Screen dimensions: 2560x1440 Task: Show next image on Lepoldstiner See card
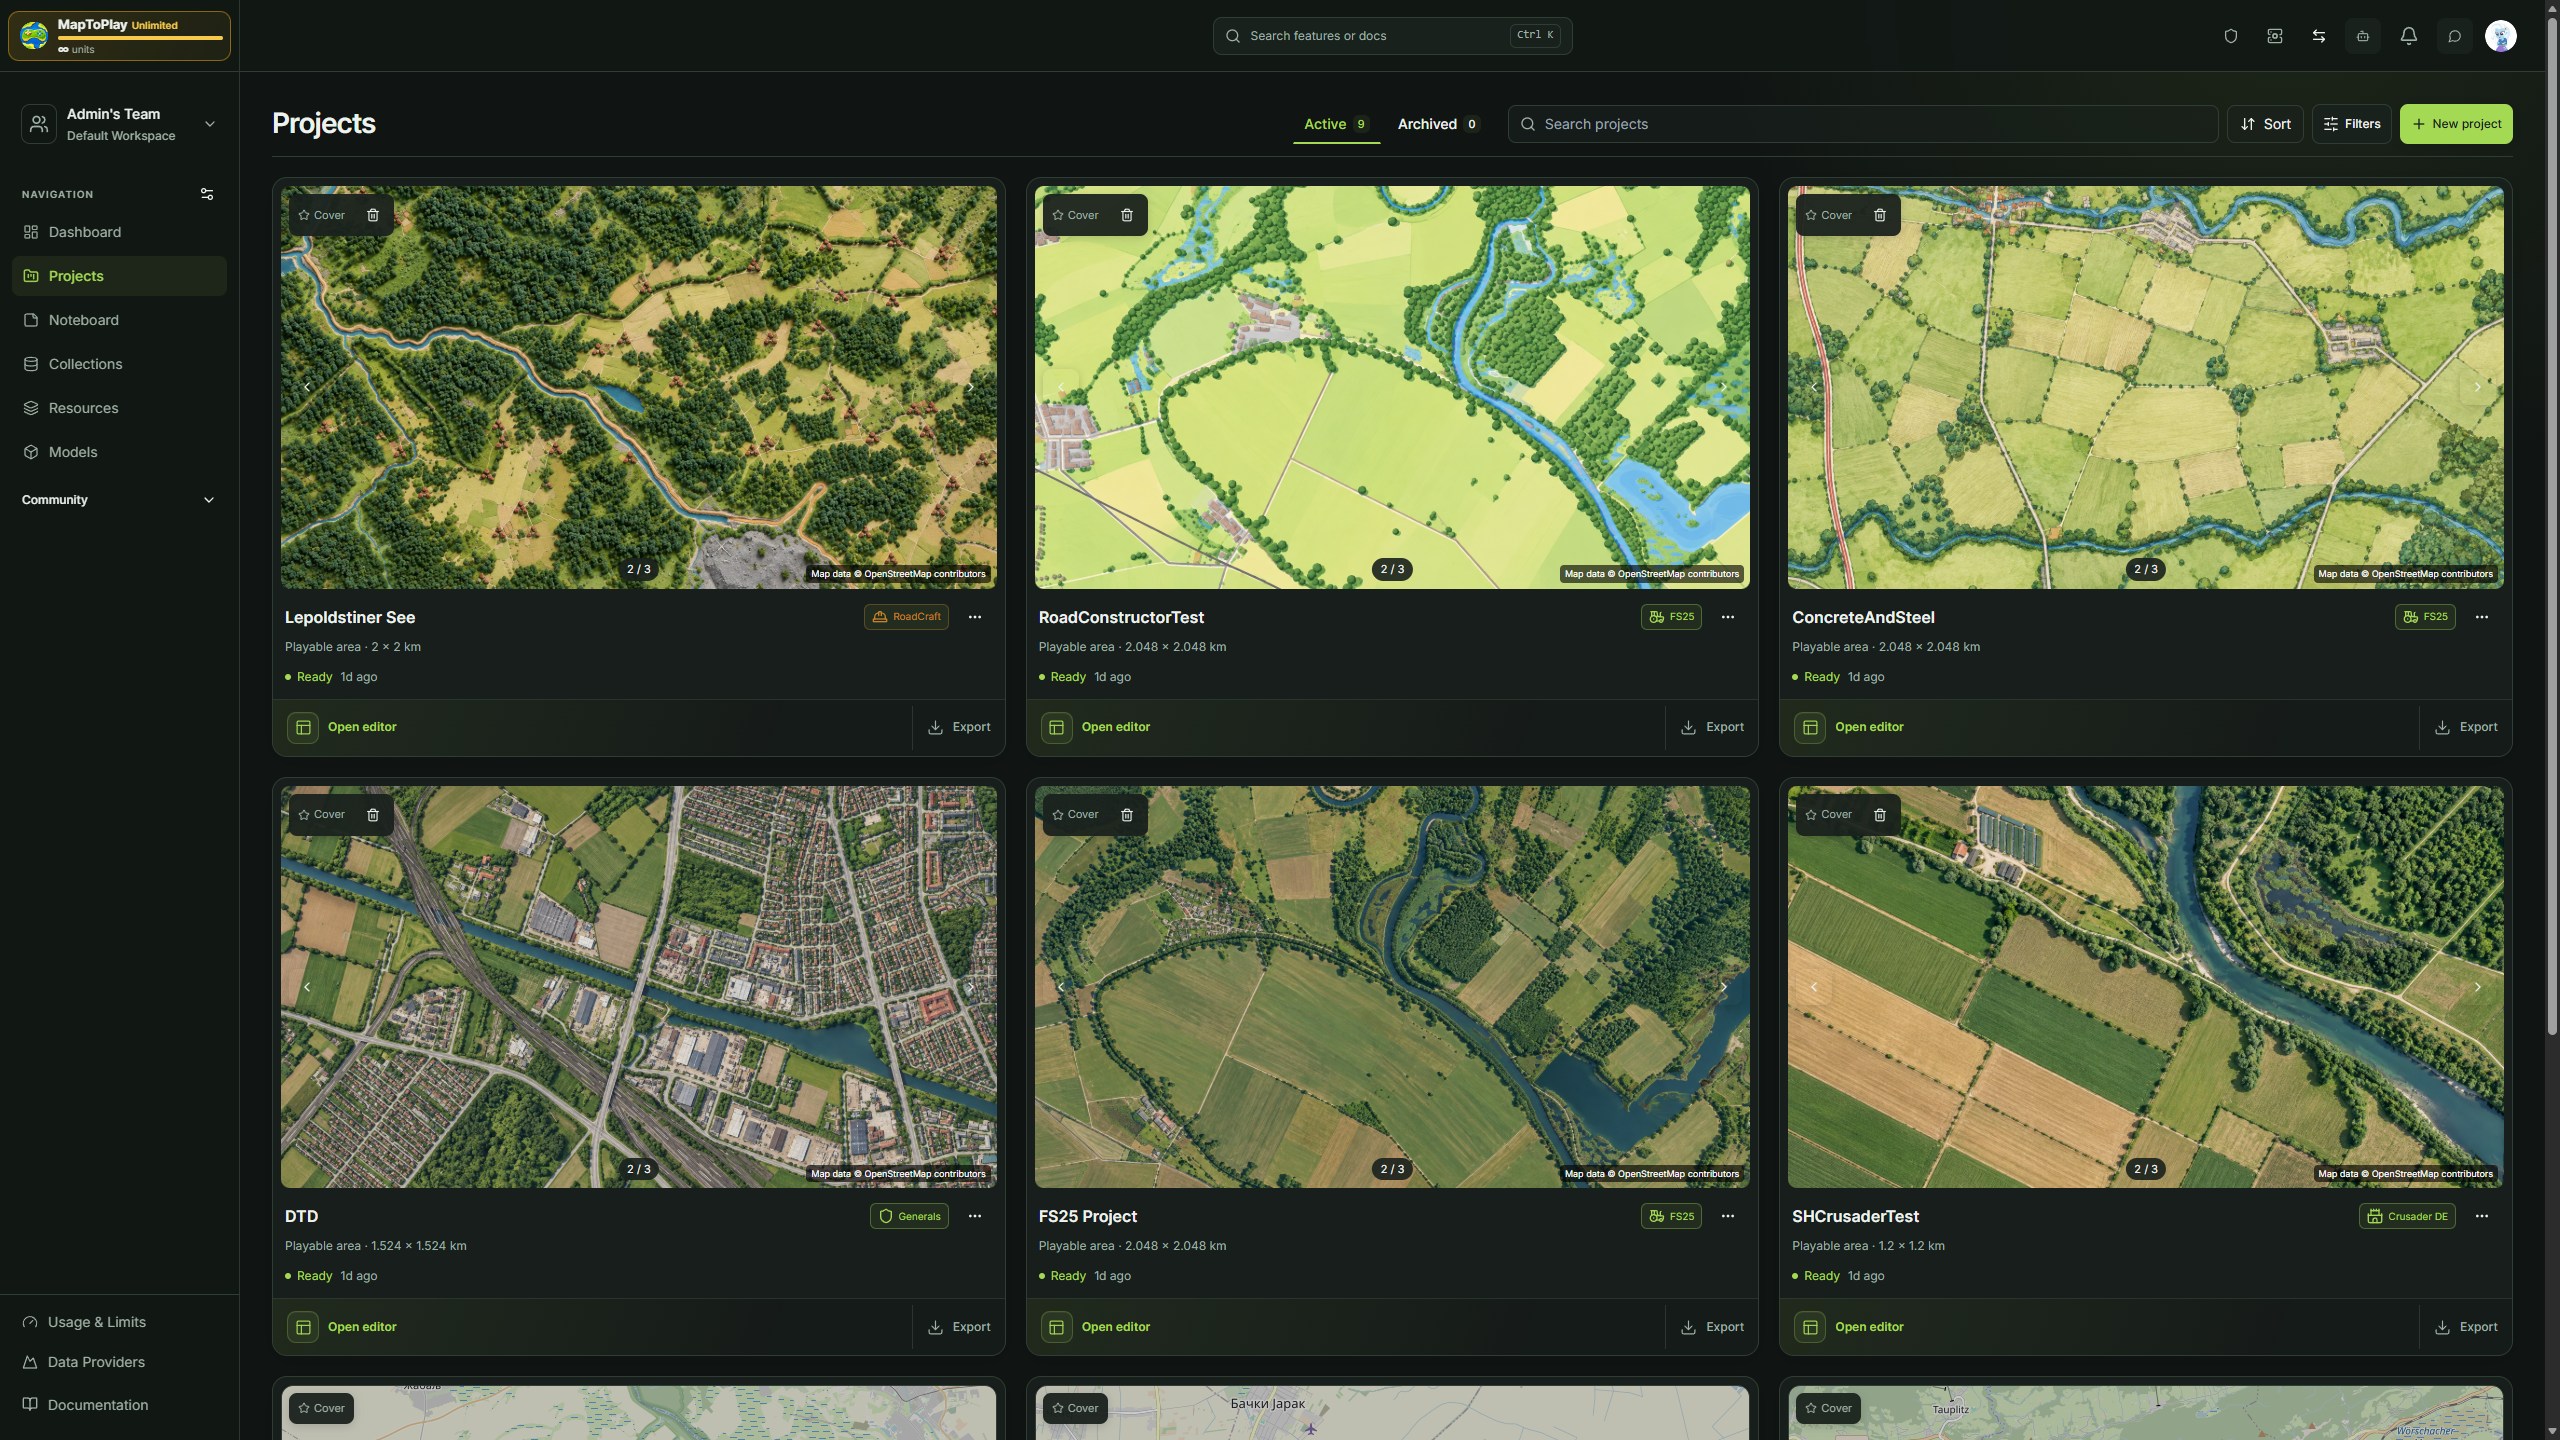pyautogui.click(x=969, y=387)
